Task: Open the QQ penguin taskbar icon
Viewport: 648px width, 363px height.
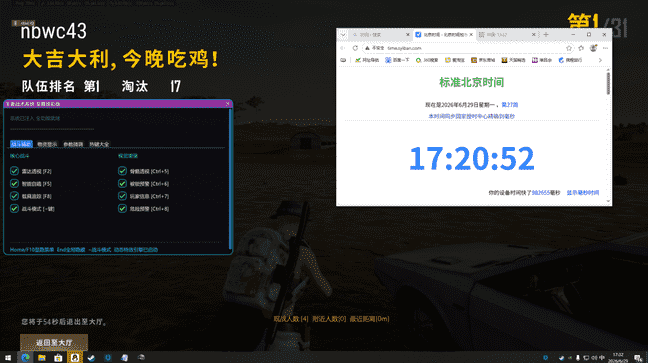Action: tap(75, 357)
